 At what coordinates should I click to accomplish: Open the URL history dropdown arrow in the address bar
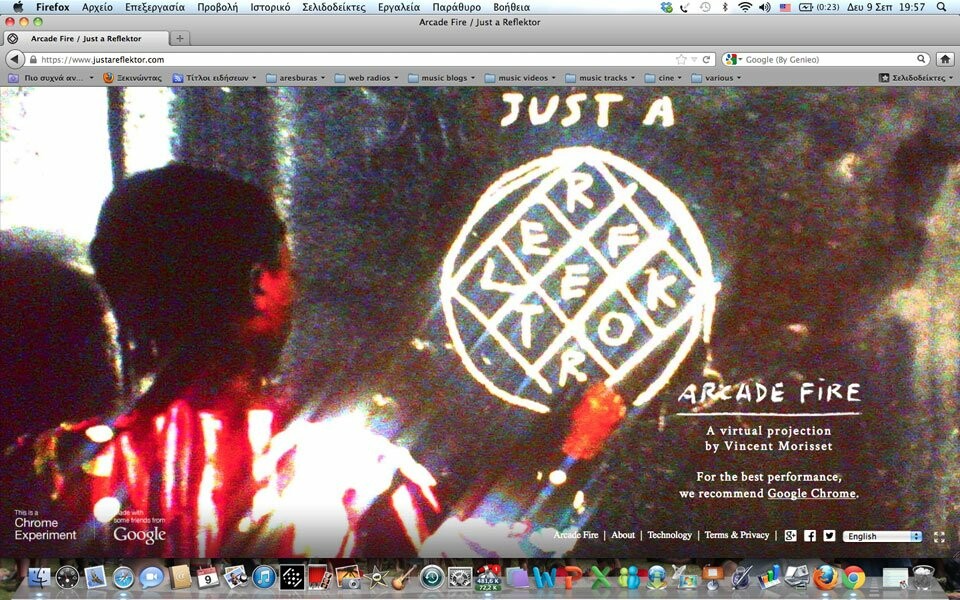694,59
